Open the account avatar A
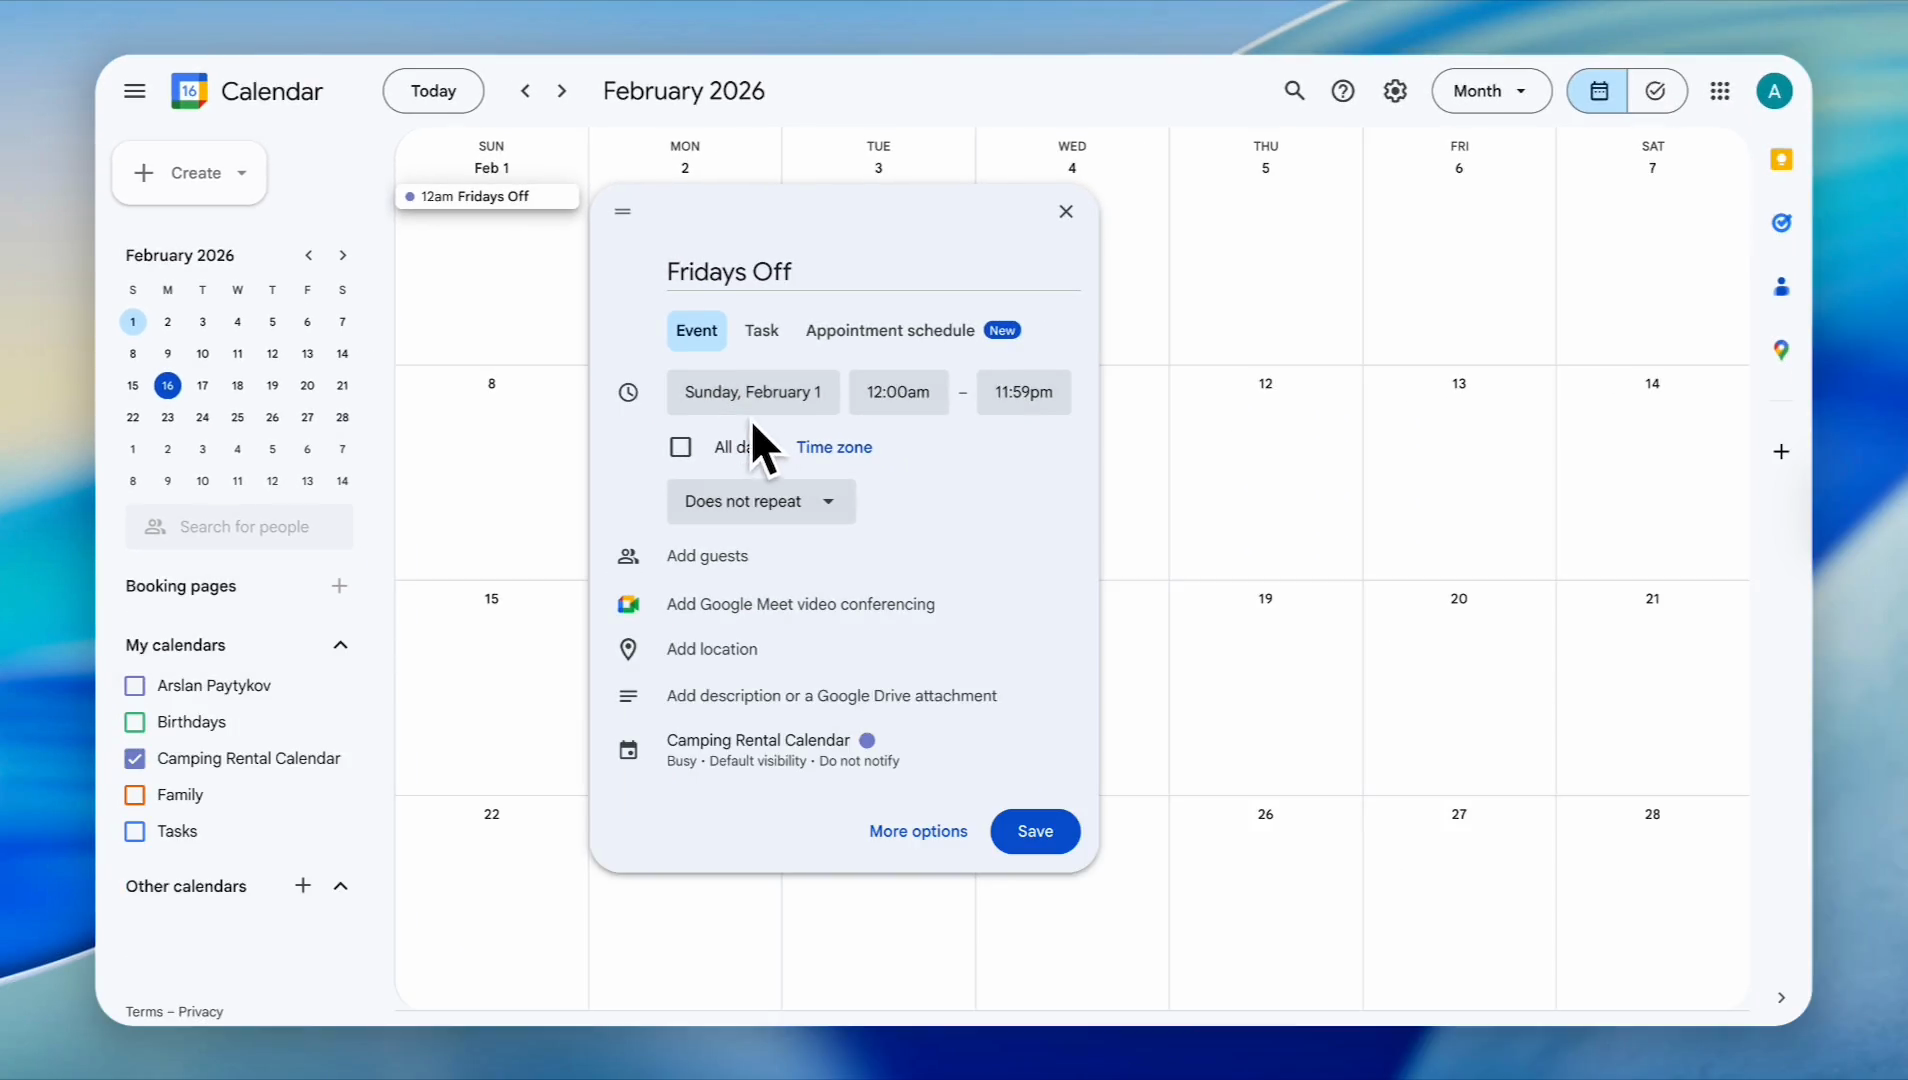The width and height of the screenshot is (1908, 1080). point(1774,92)
